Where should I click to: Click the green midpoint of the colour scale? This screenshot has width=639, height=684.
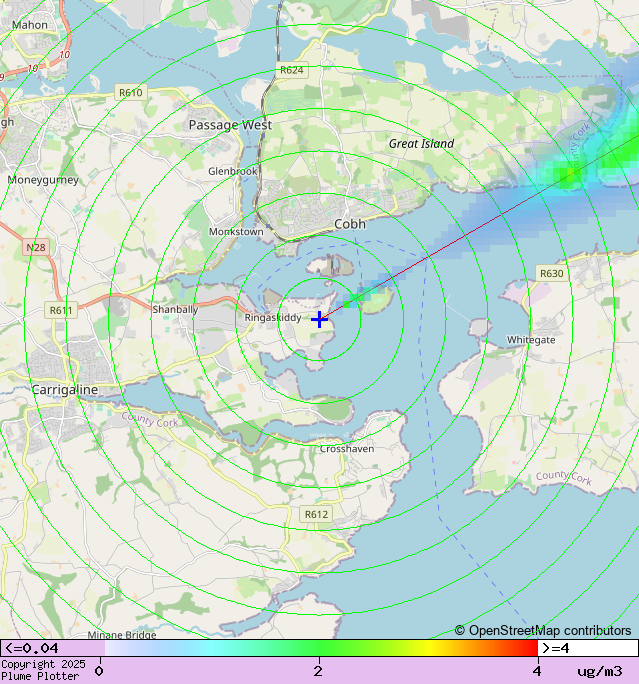pos(319,648)
